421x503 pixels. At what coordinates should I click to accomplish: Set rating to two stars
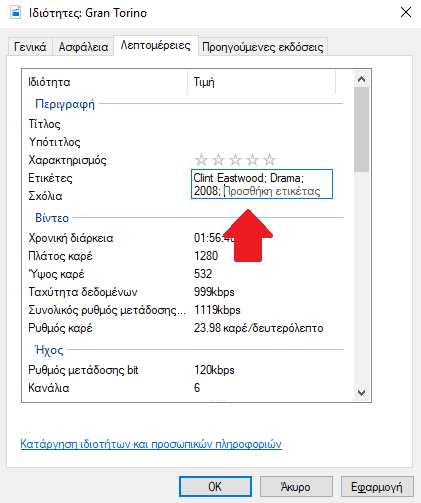[218, 160]
